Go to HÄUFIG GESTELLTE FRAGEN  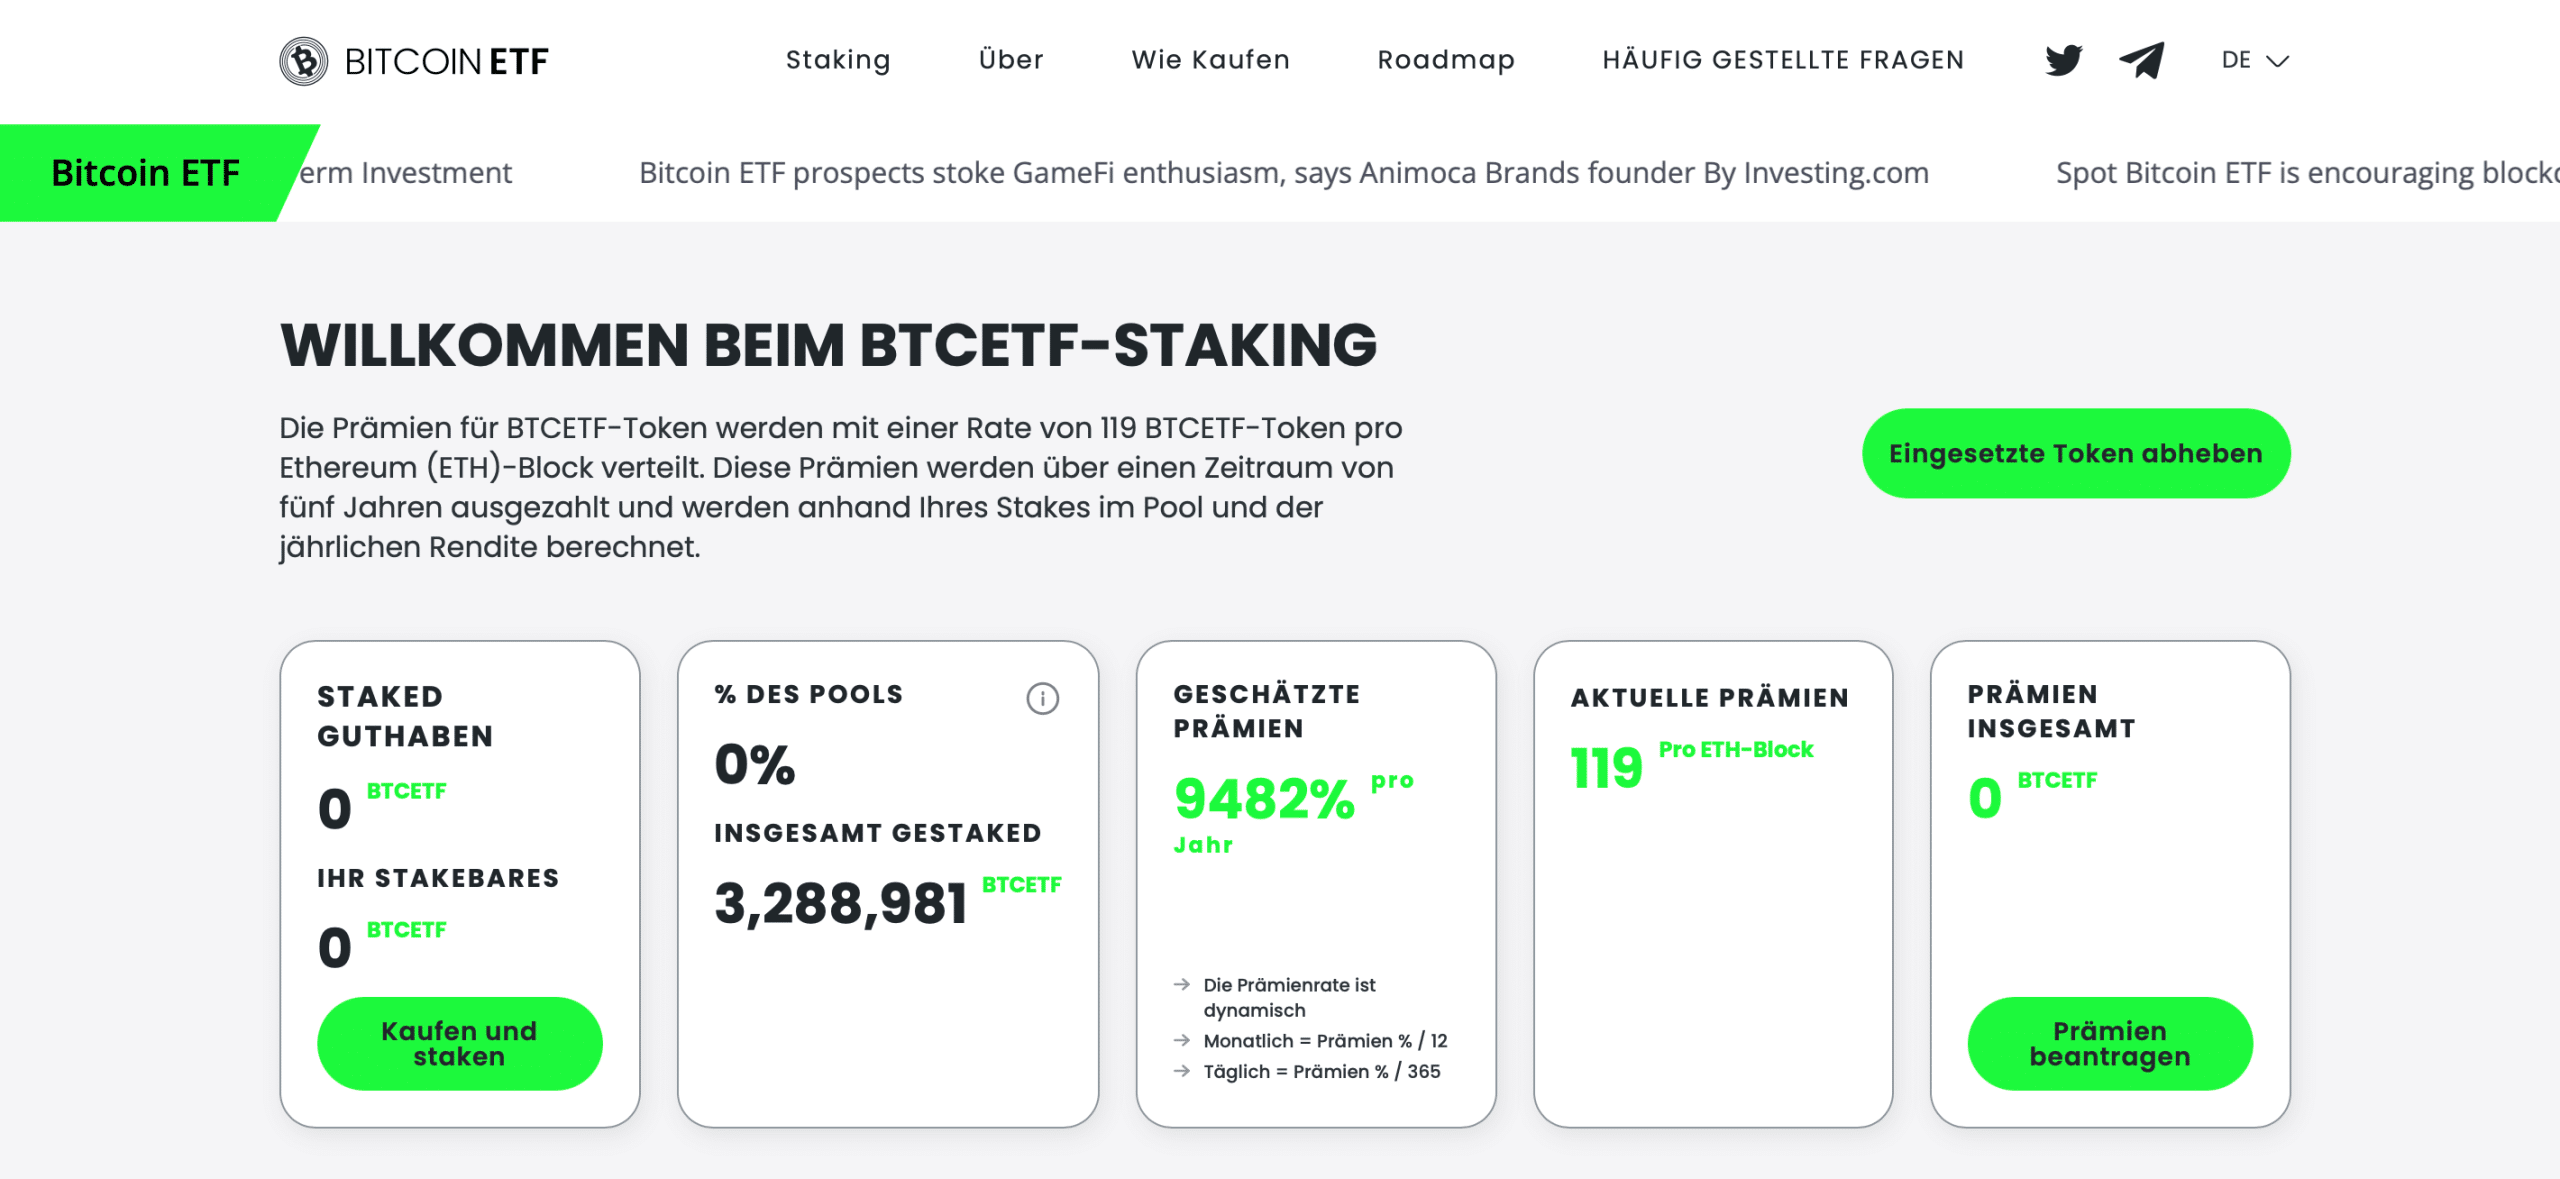coord(1785,60)
